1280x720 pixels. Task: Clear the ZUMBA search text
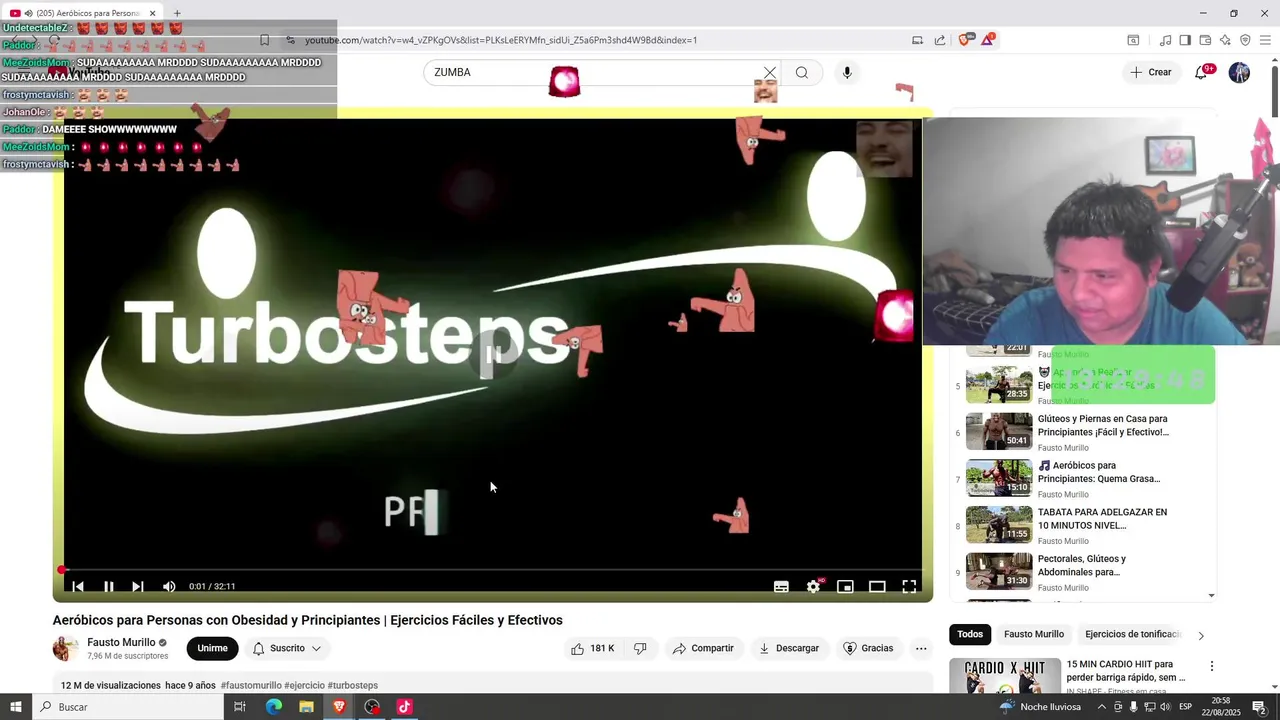pos(769,72)
